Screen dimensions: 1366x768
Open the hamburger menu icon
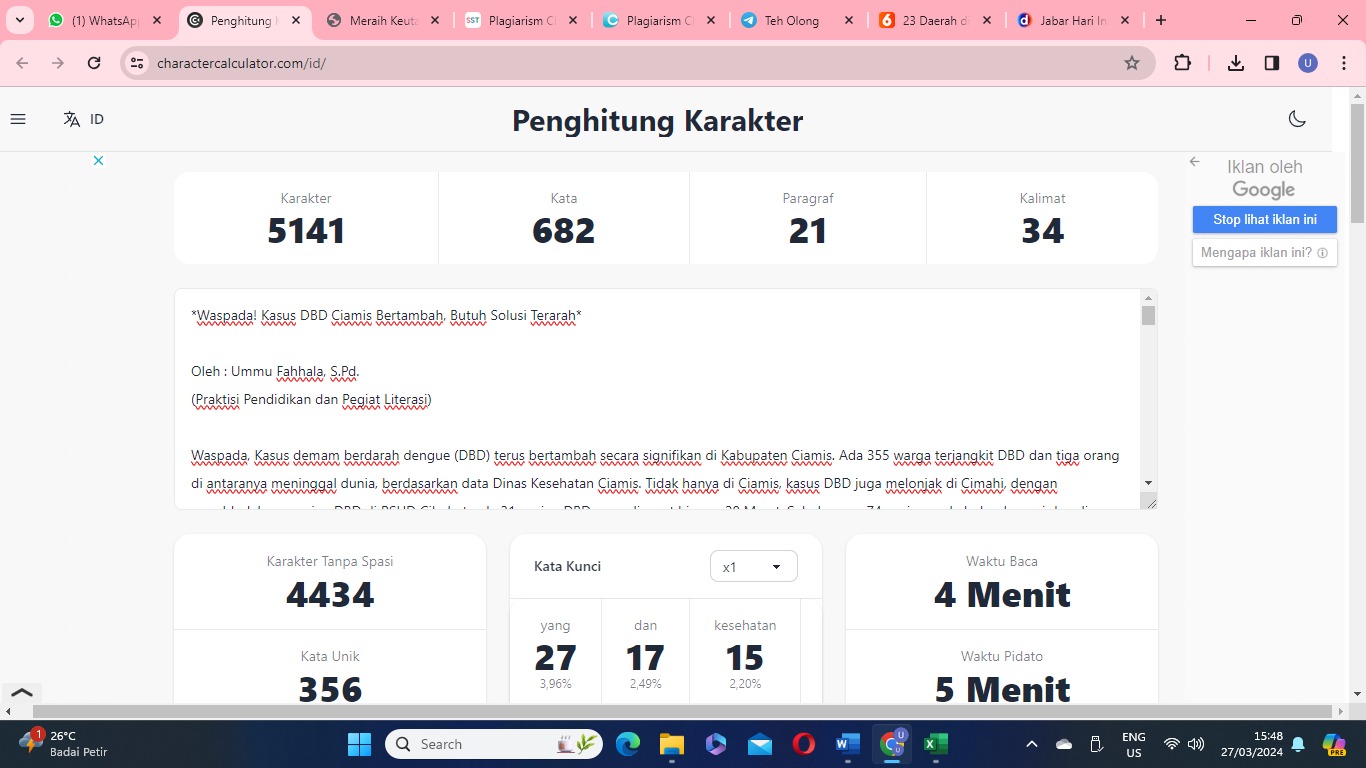click(x=18, y=119)
